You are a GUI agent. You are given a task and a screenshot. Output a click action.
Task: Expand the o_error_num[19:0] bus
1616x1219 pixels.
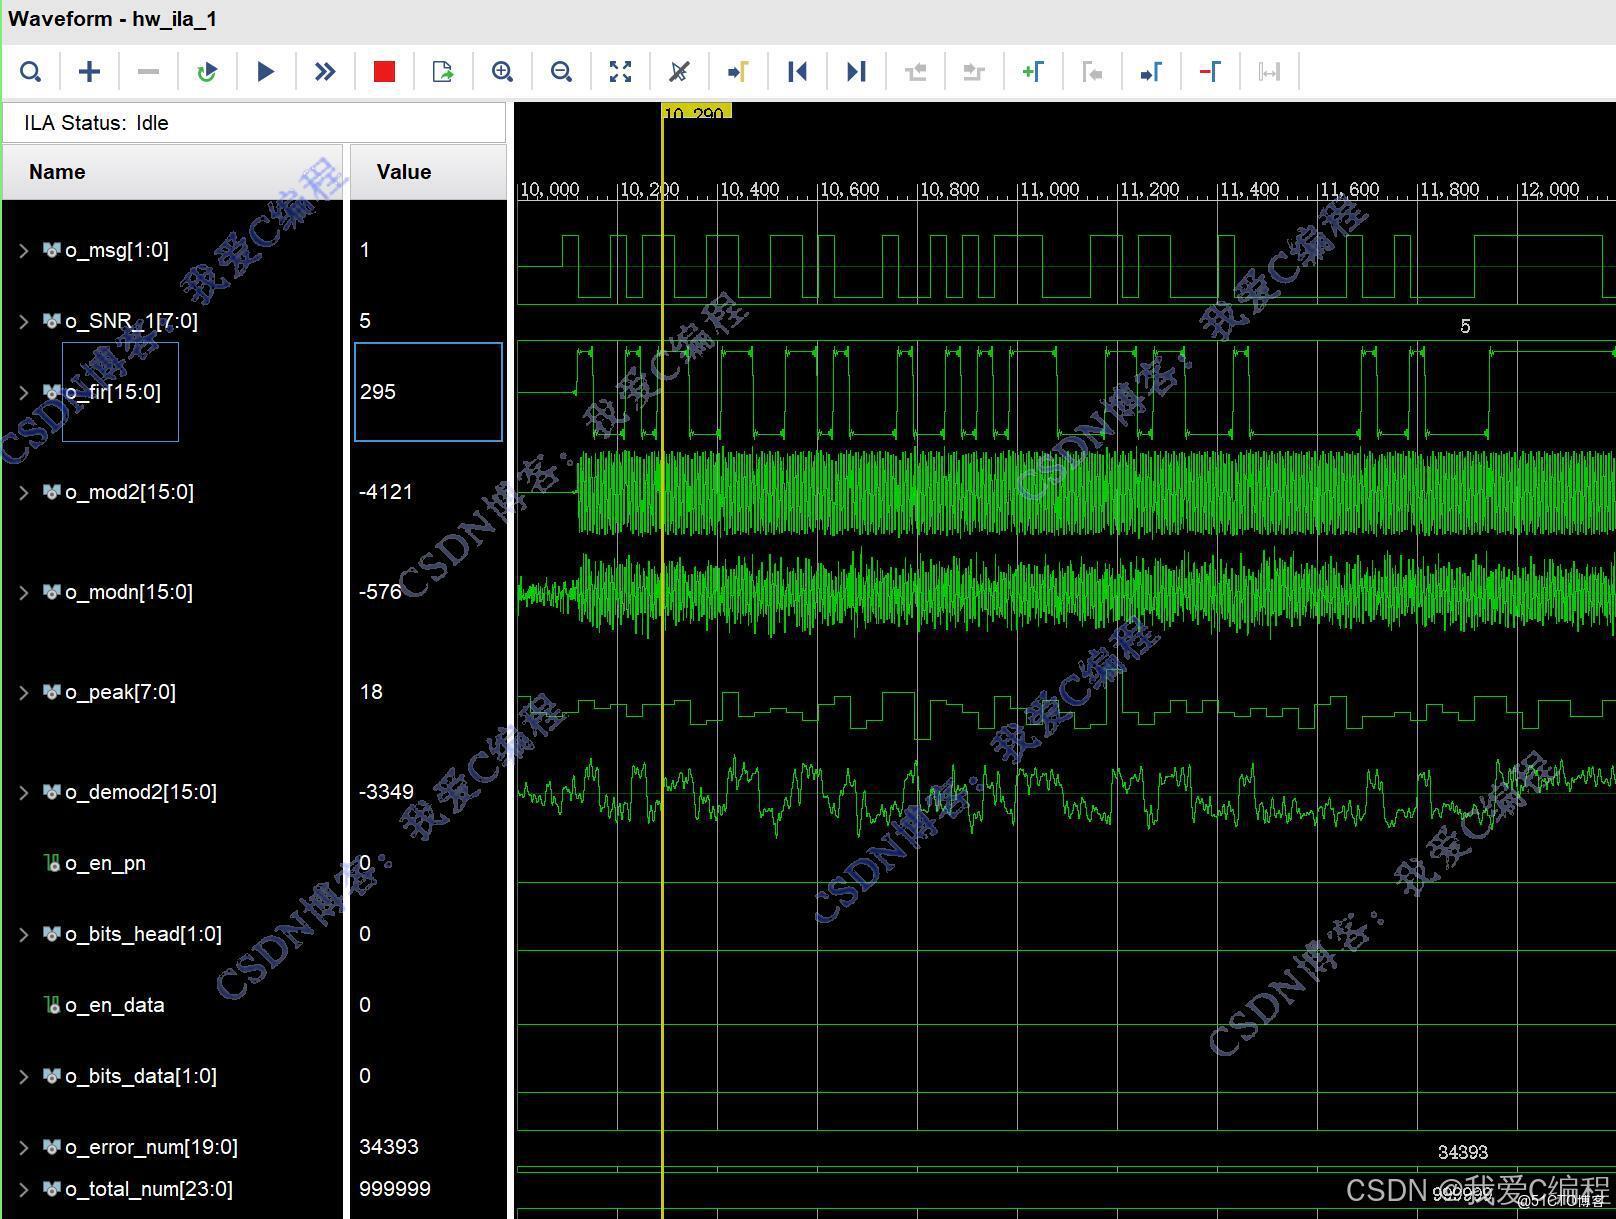pos(23,1147)
